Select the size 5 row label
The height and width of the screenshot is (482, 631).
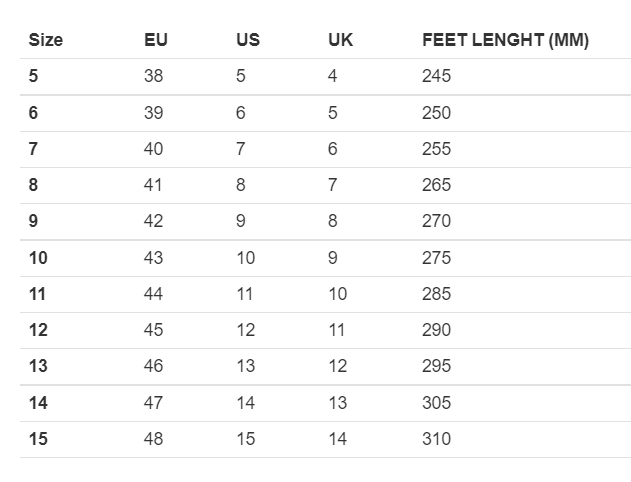[33, 77]
